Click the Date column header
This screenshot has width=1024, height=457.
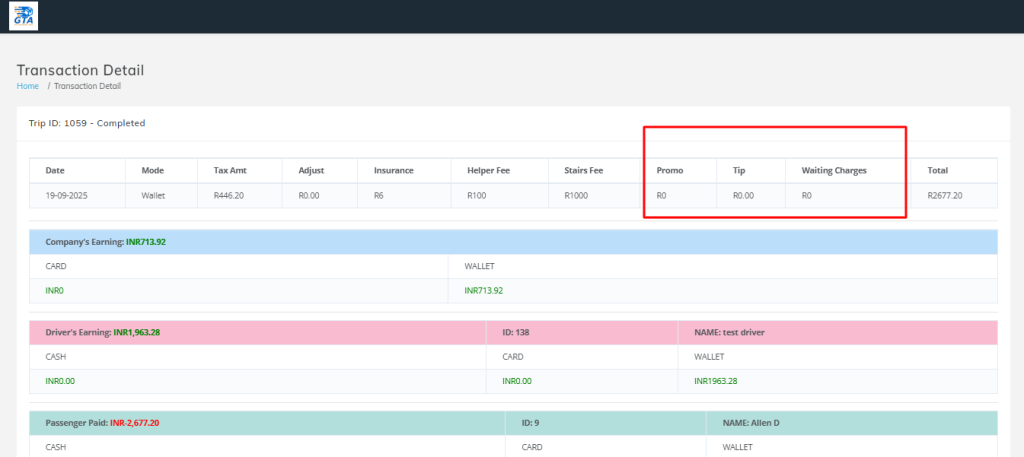pyautogui.click(x=55, y=171)
